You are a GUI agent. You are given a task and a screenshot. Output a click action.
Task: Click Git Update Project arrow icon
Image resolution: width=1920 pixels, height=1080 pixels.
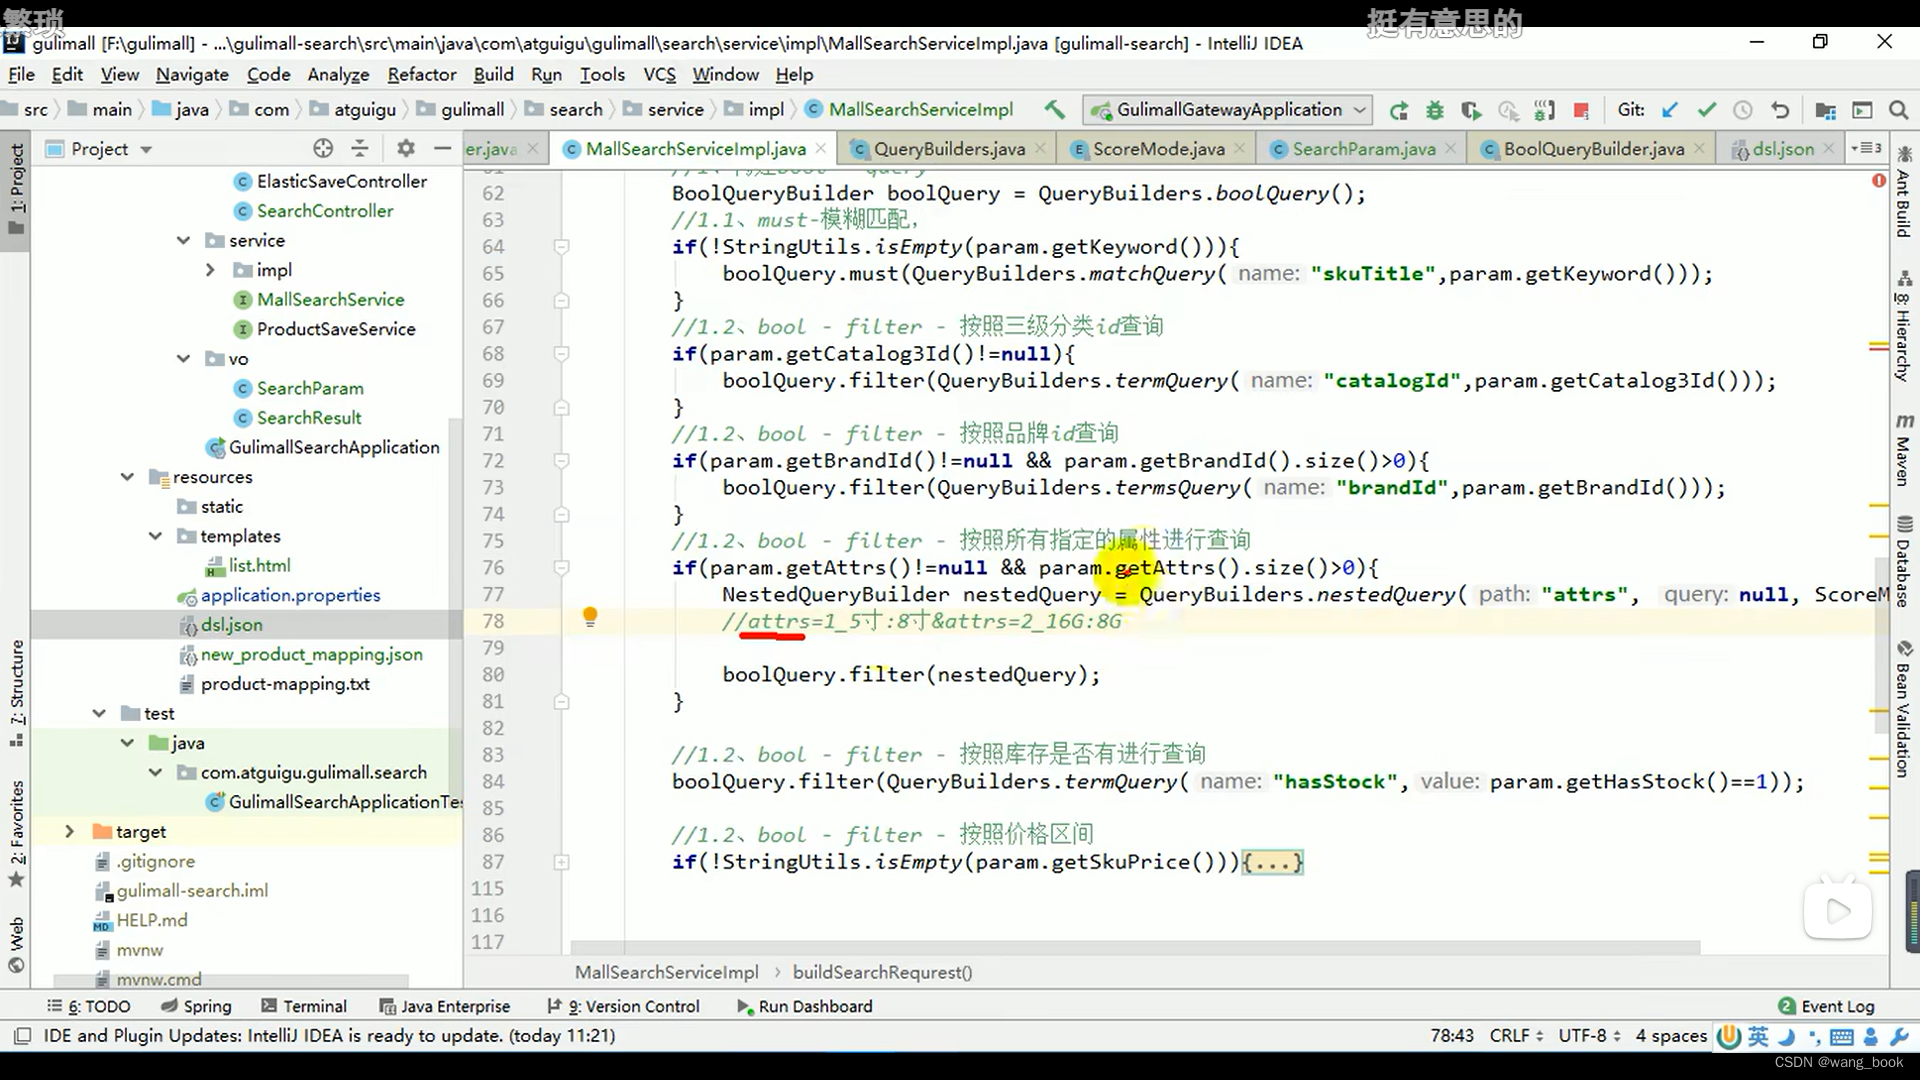coord(1669,110)
